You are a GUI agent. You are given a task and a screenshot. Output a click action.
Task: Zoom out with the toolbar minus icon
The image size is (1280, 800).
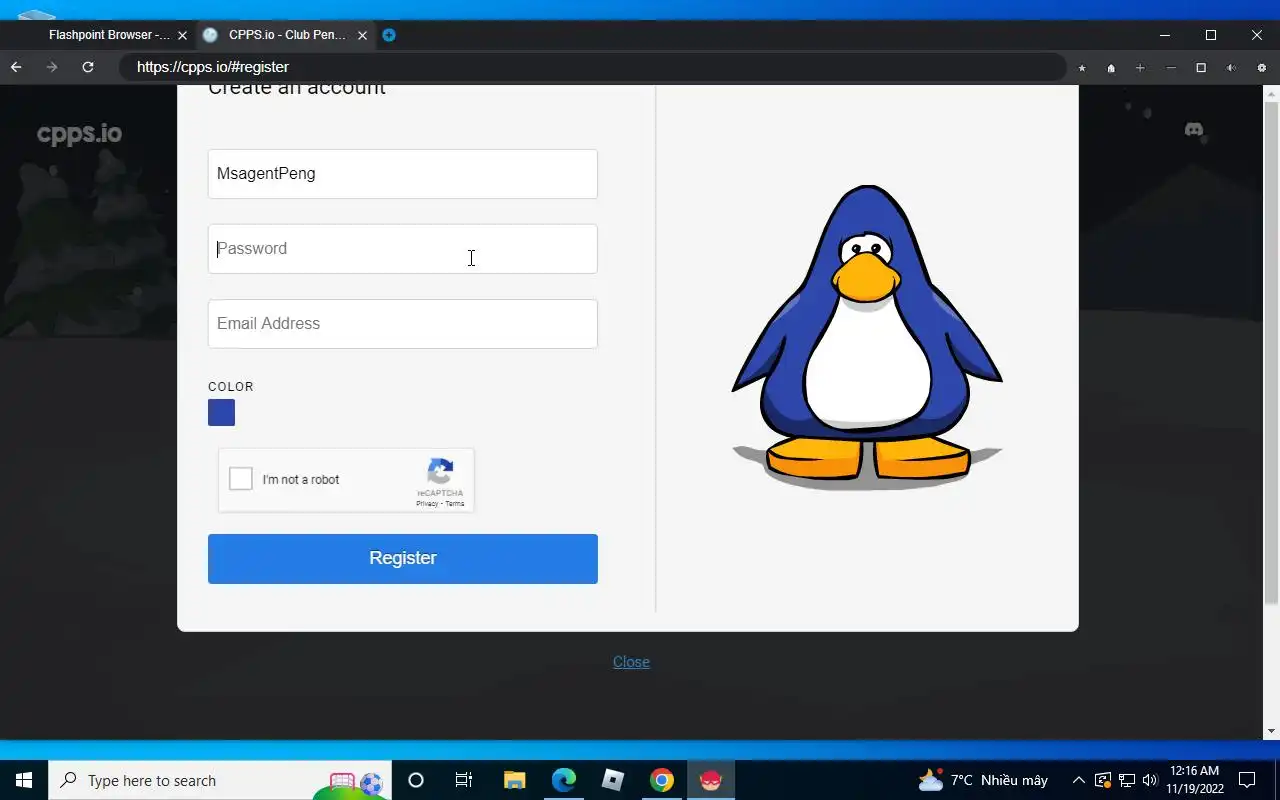[1171, 68]
